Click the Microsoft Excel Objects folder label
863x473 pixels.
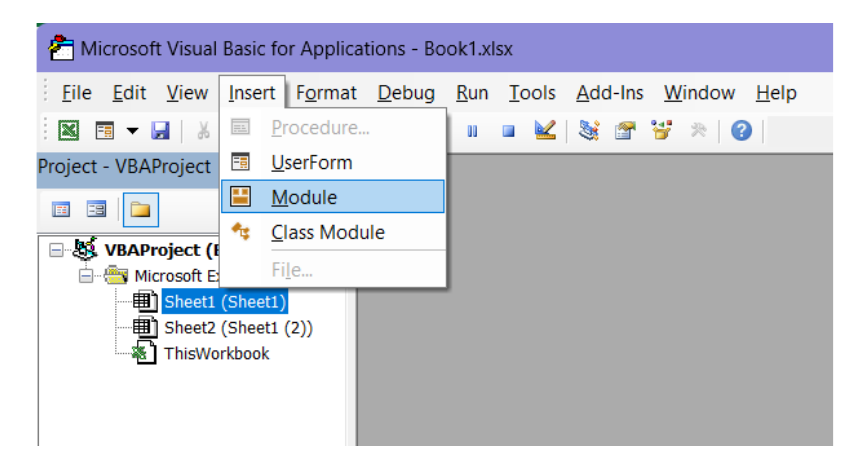pos(176,276)
